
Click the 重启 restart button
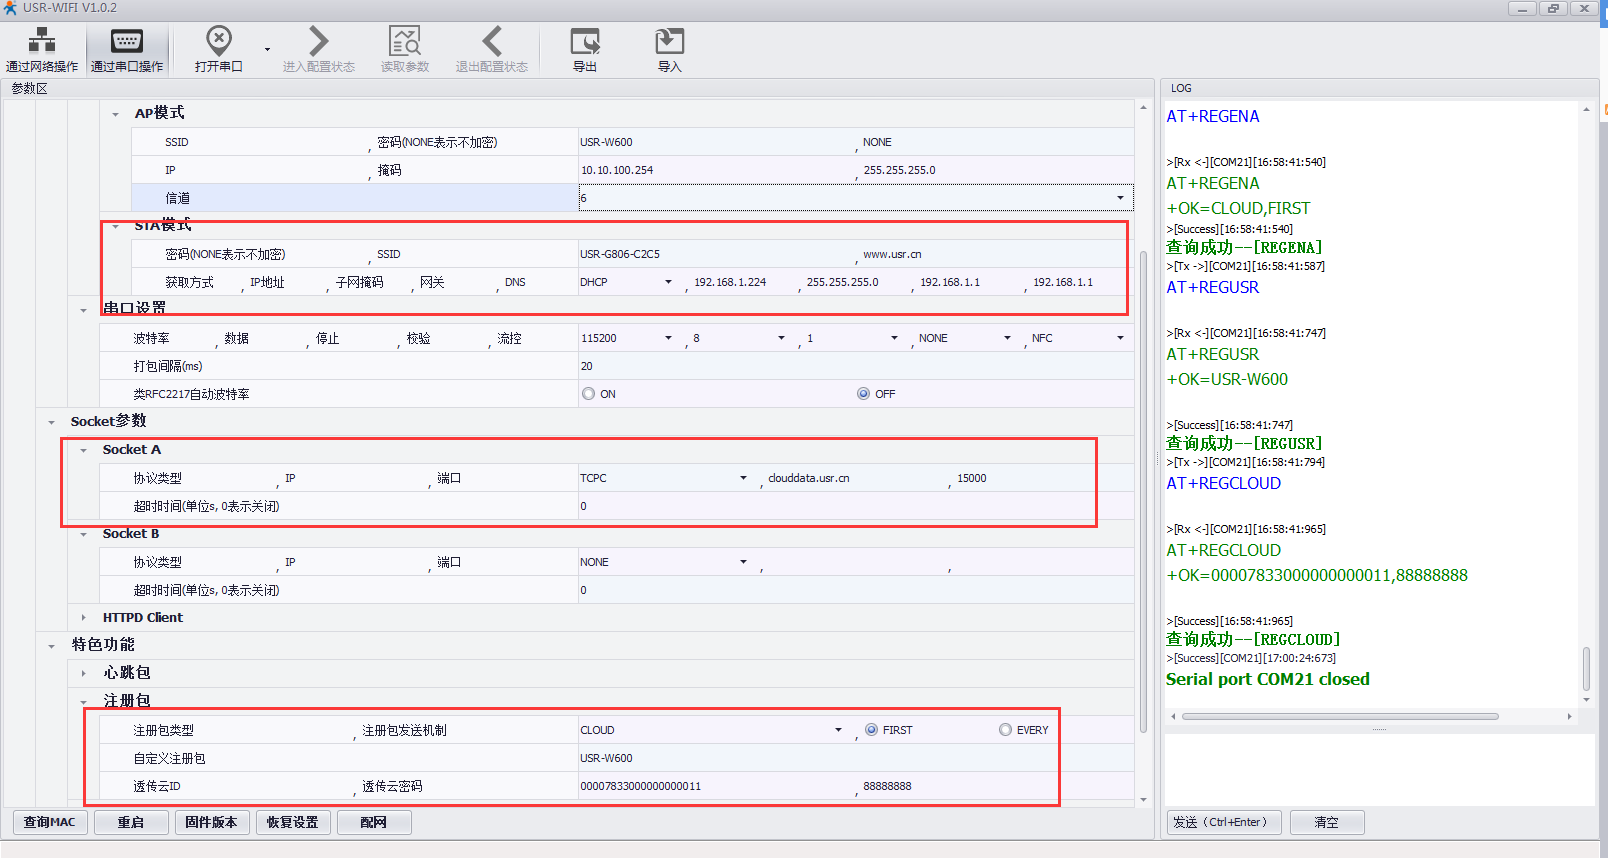point(131,822)
